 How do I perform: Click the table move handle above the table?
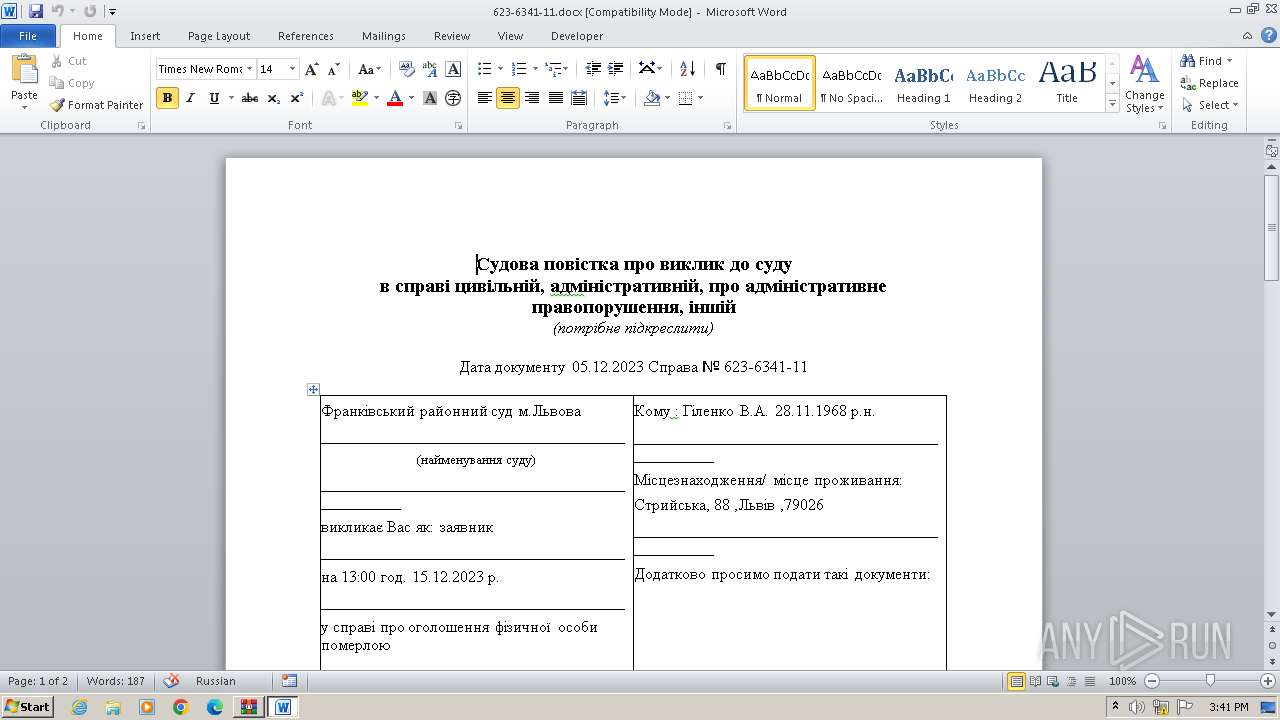pyautogui.click(x=313, y=389)
